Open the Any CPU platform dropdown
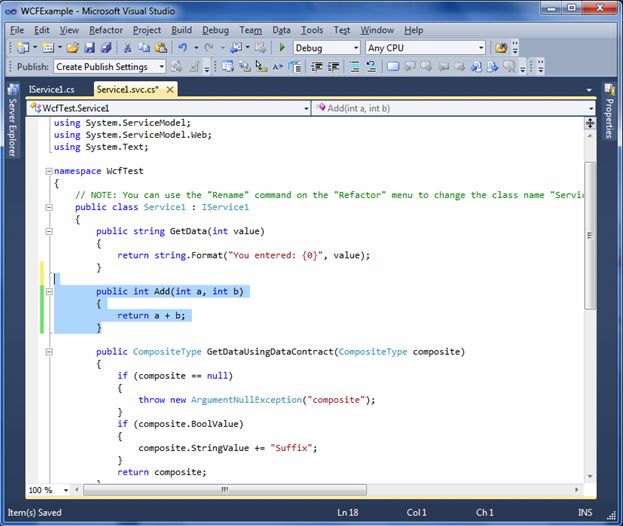Screen dimensions: 623x526 pyautogui.click(x=481, y=48)
